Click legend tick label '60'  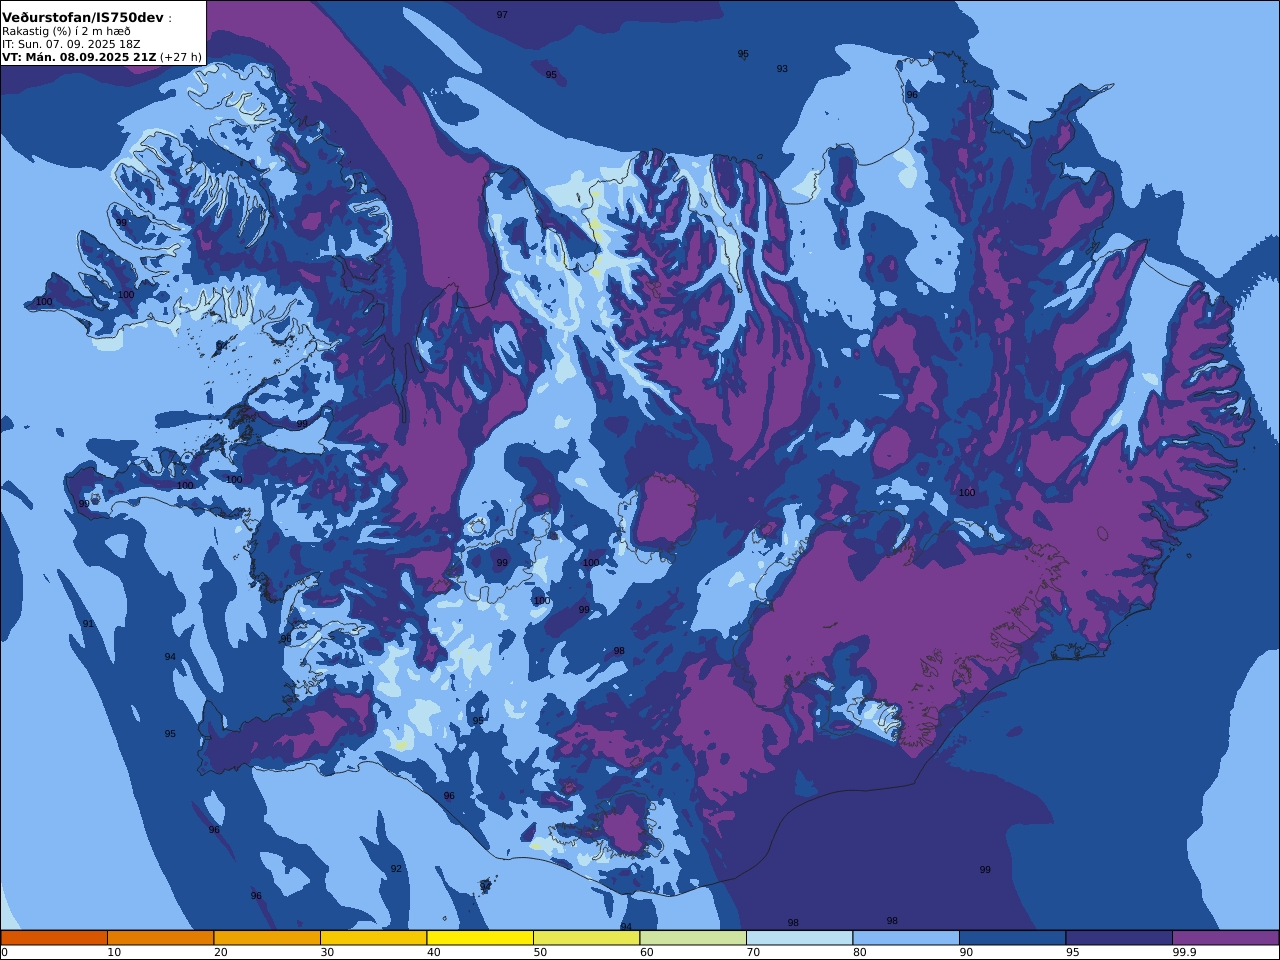click(646, 952)
